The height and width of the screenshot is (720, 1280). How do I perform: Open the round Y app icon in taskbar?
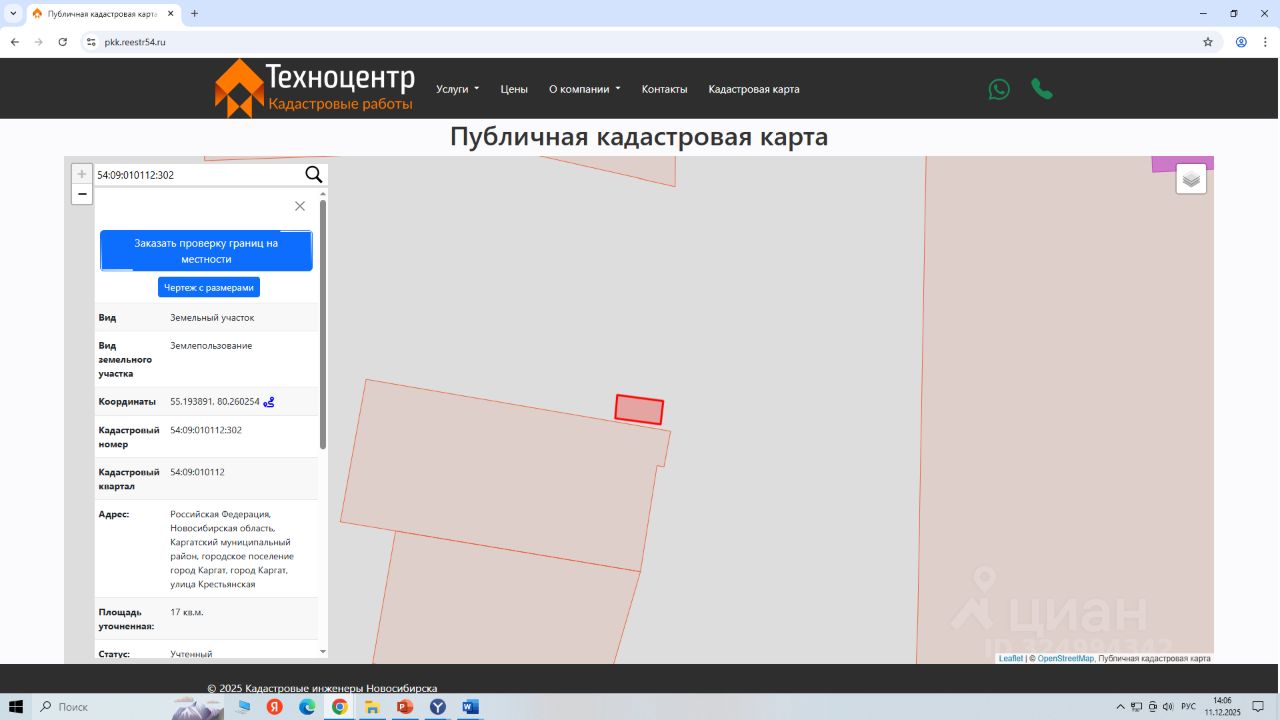click(x=438, y=707)
